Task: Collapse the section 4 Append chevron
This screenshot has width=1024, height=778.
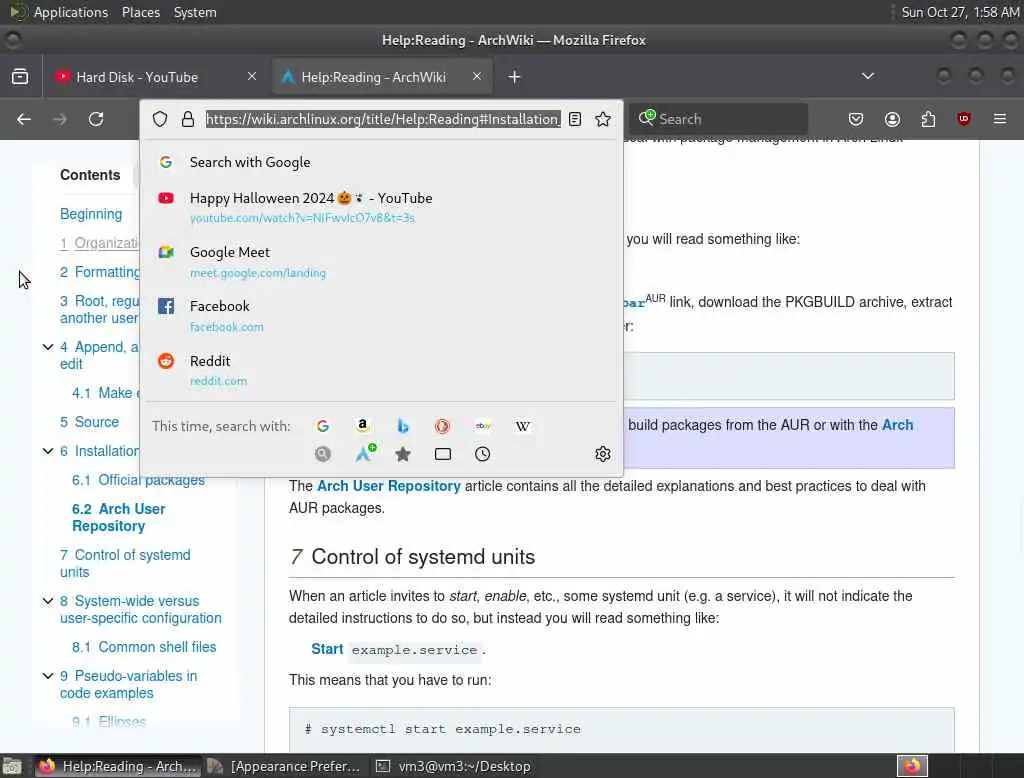Action: [48, 347]
